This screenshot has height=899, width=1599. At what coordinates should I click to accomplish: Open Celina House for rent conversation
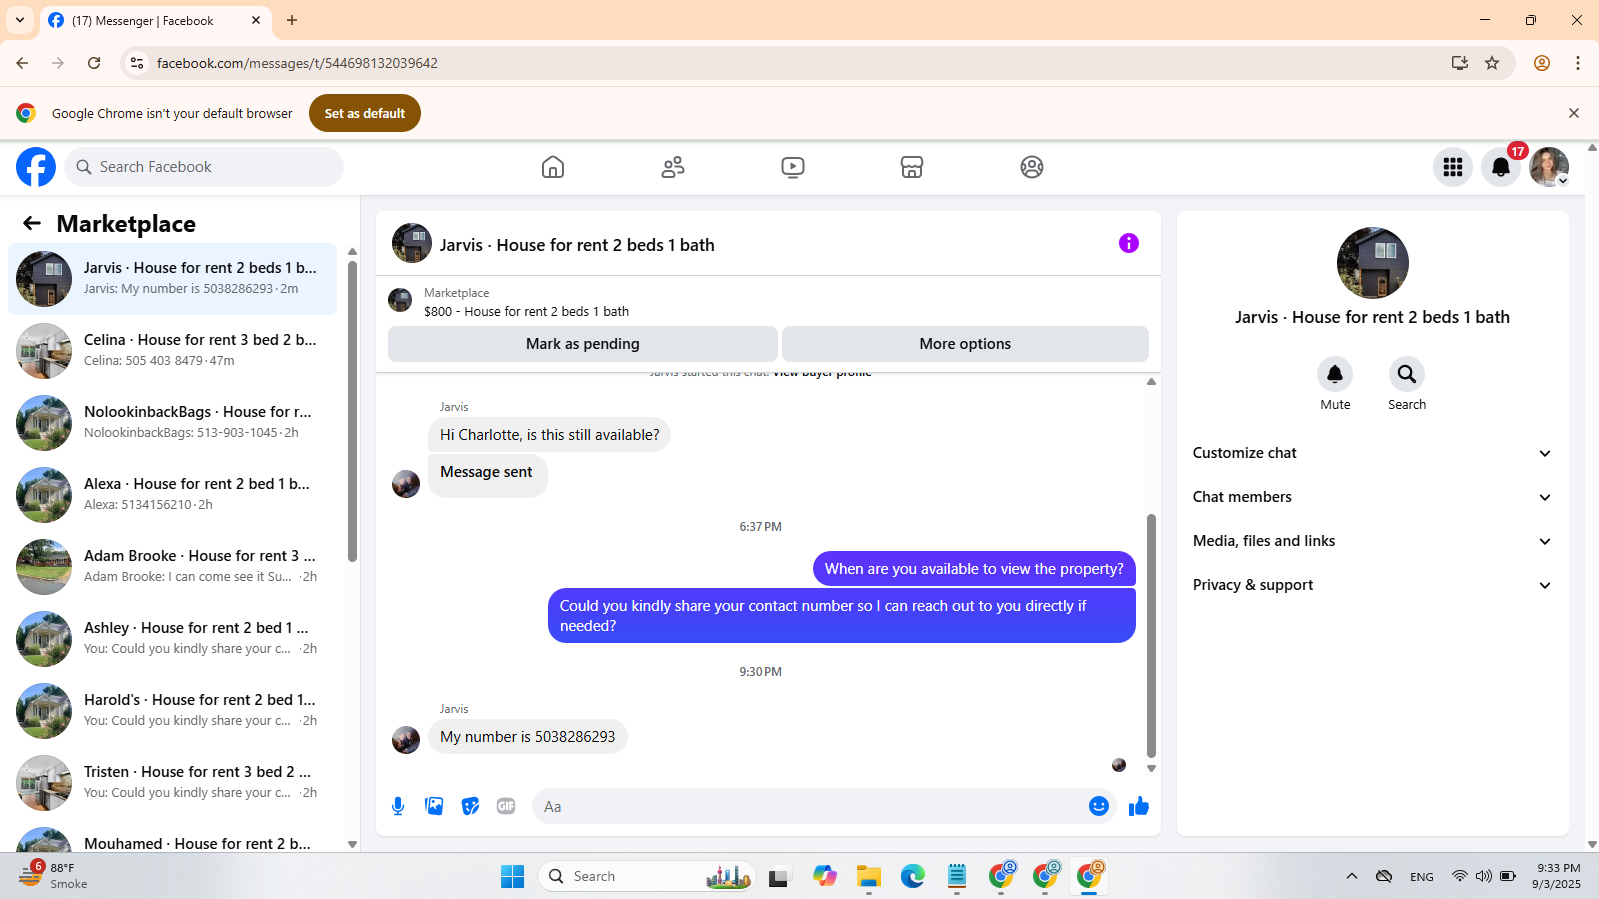172,351
